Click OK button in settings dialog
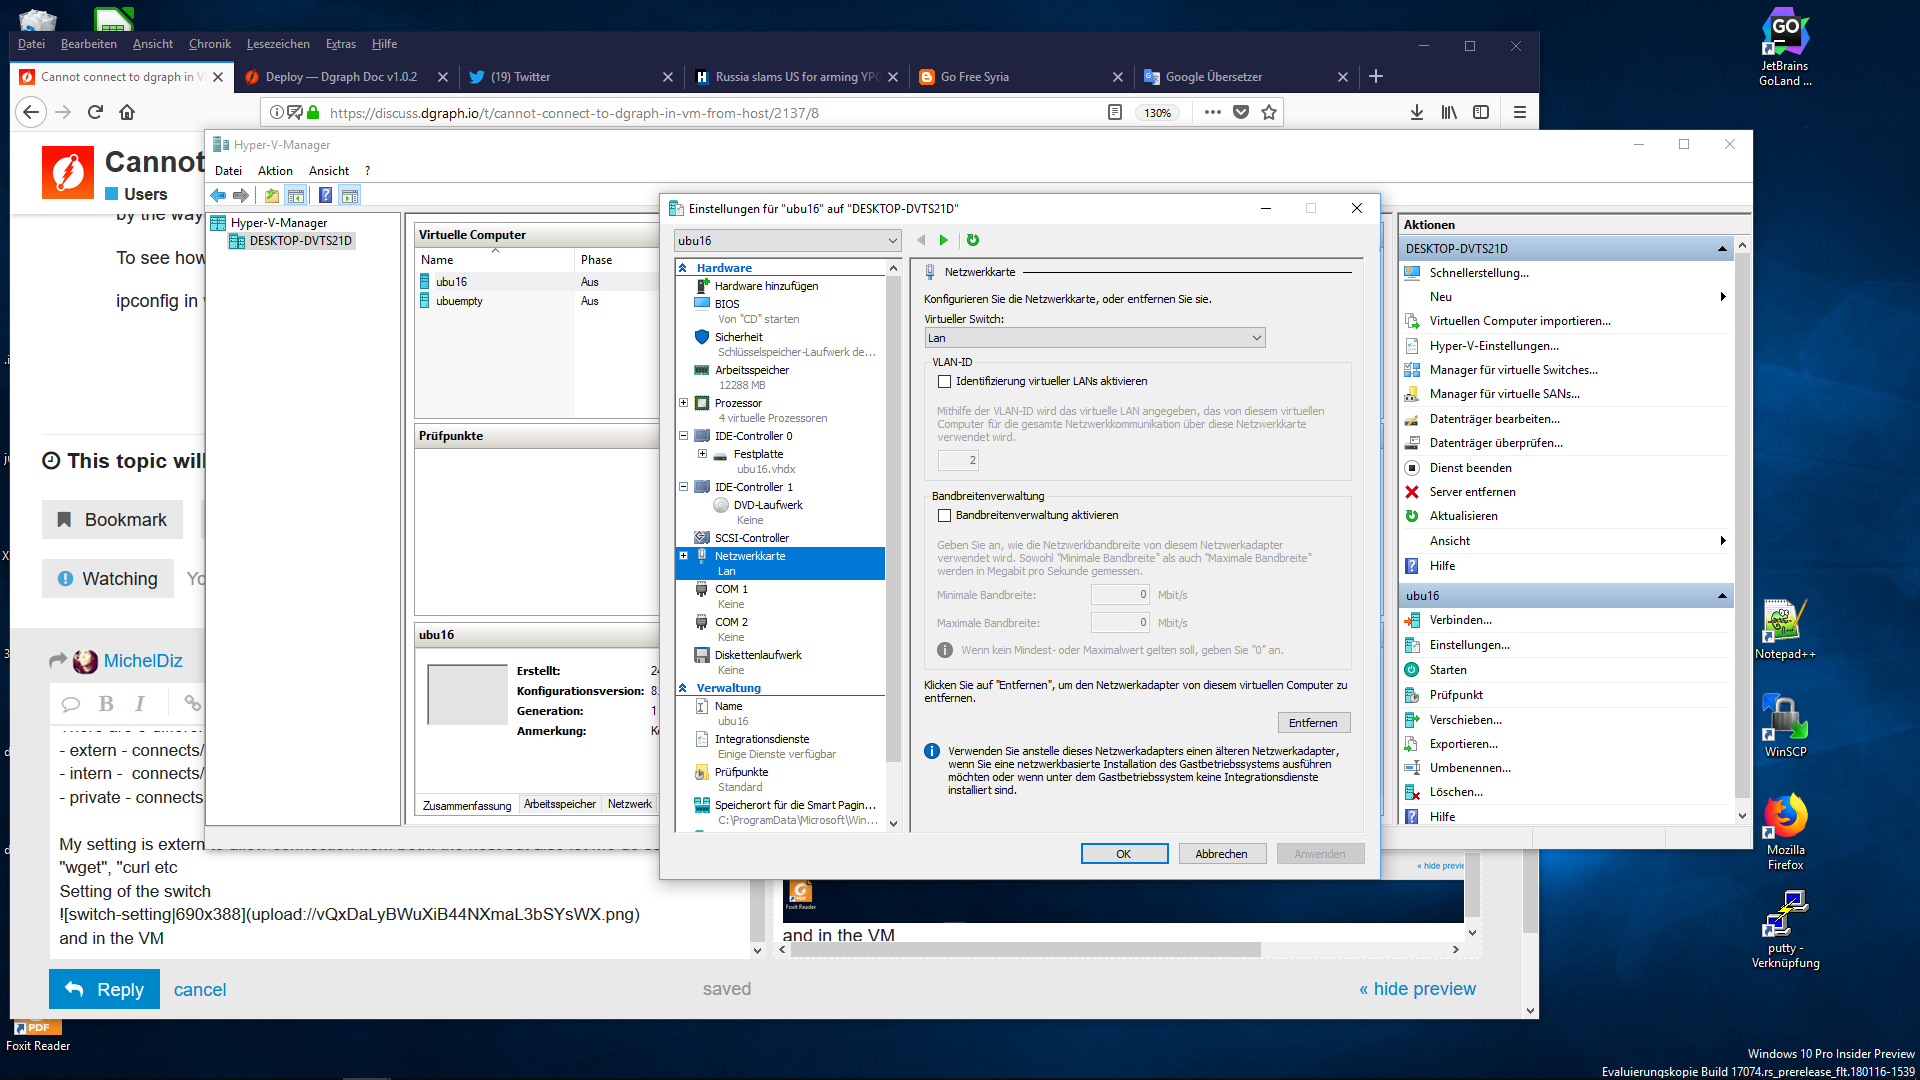1920x1080 pixels. [x=1124, y=854]
